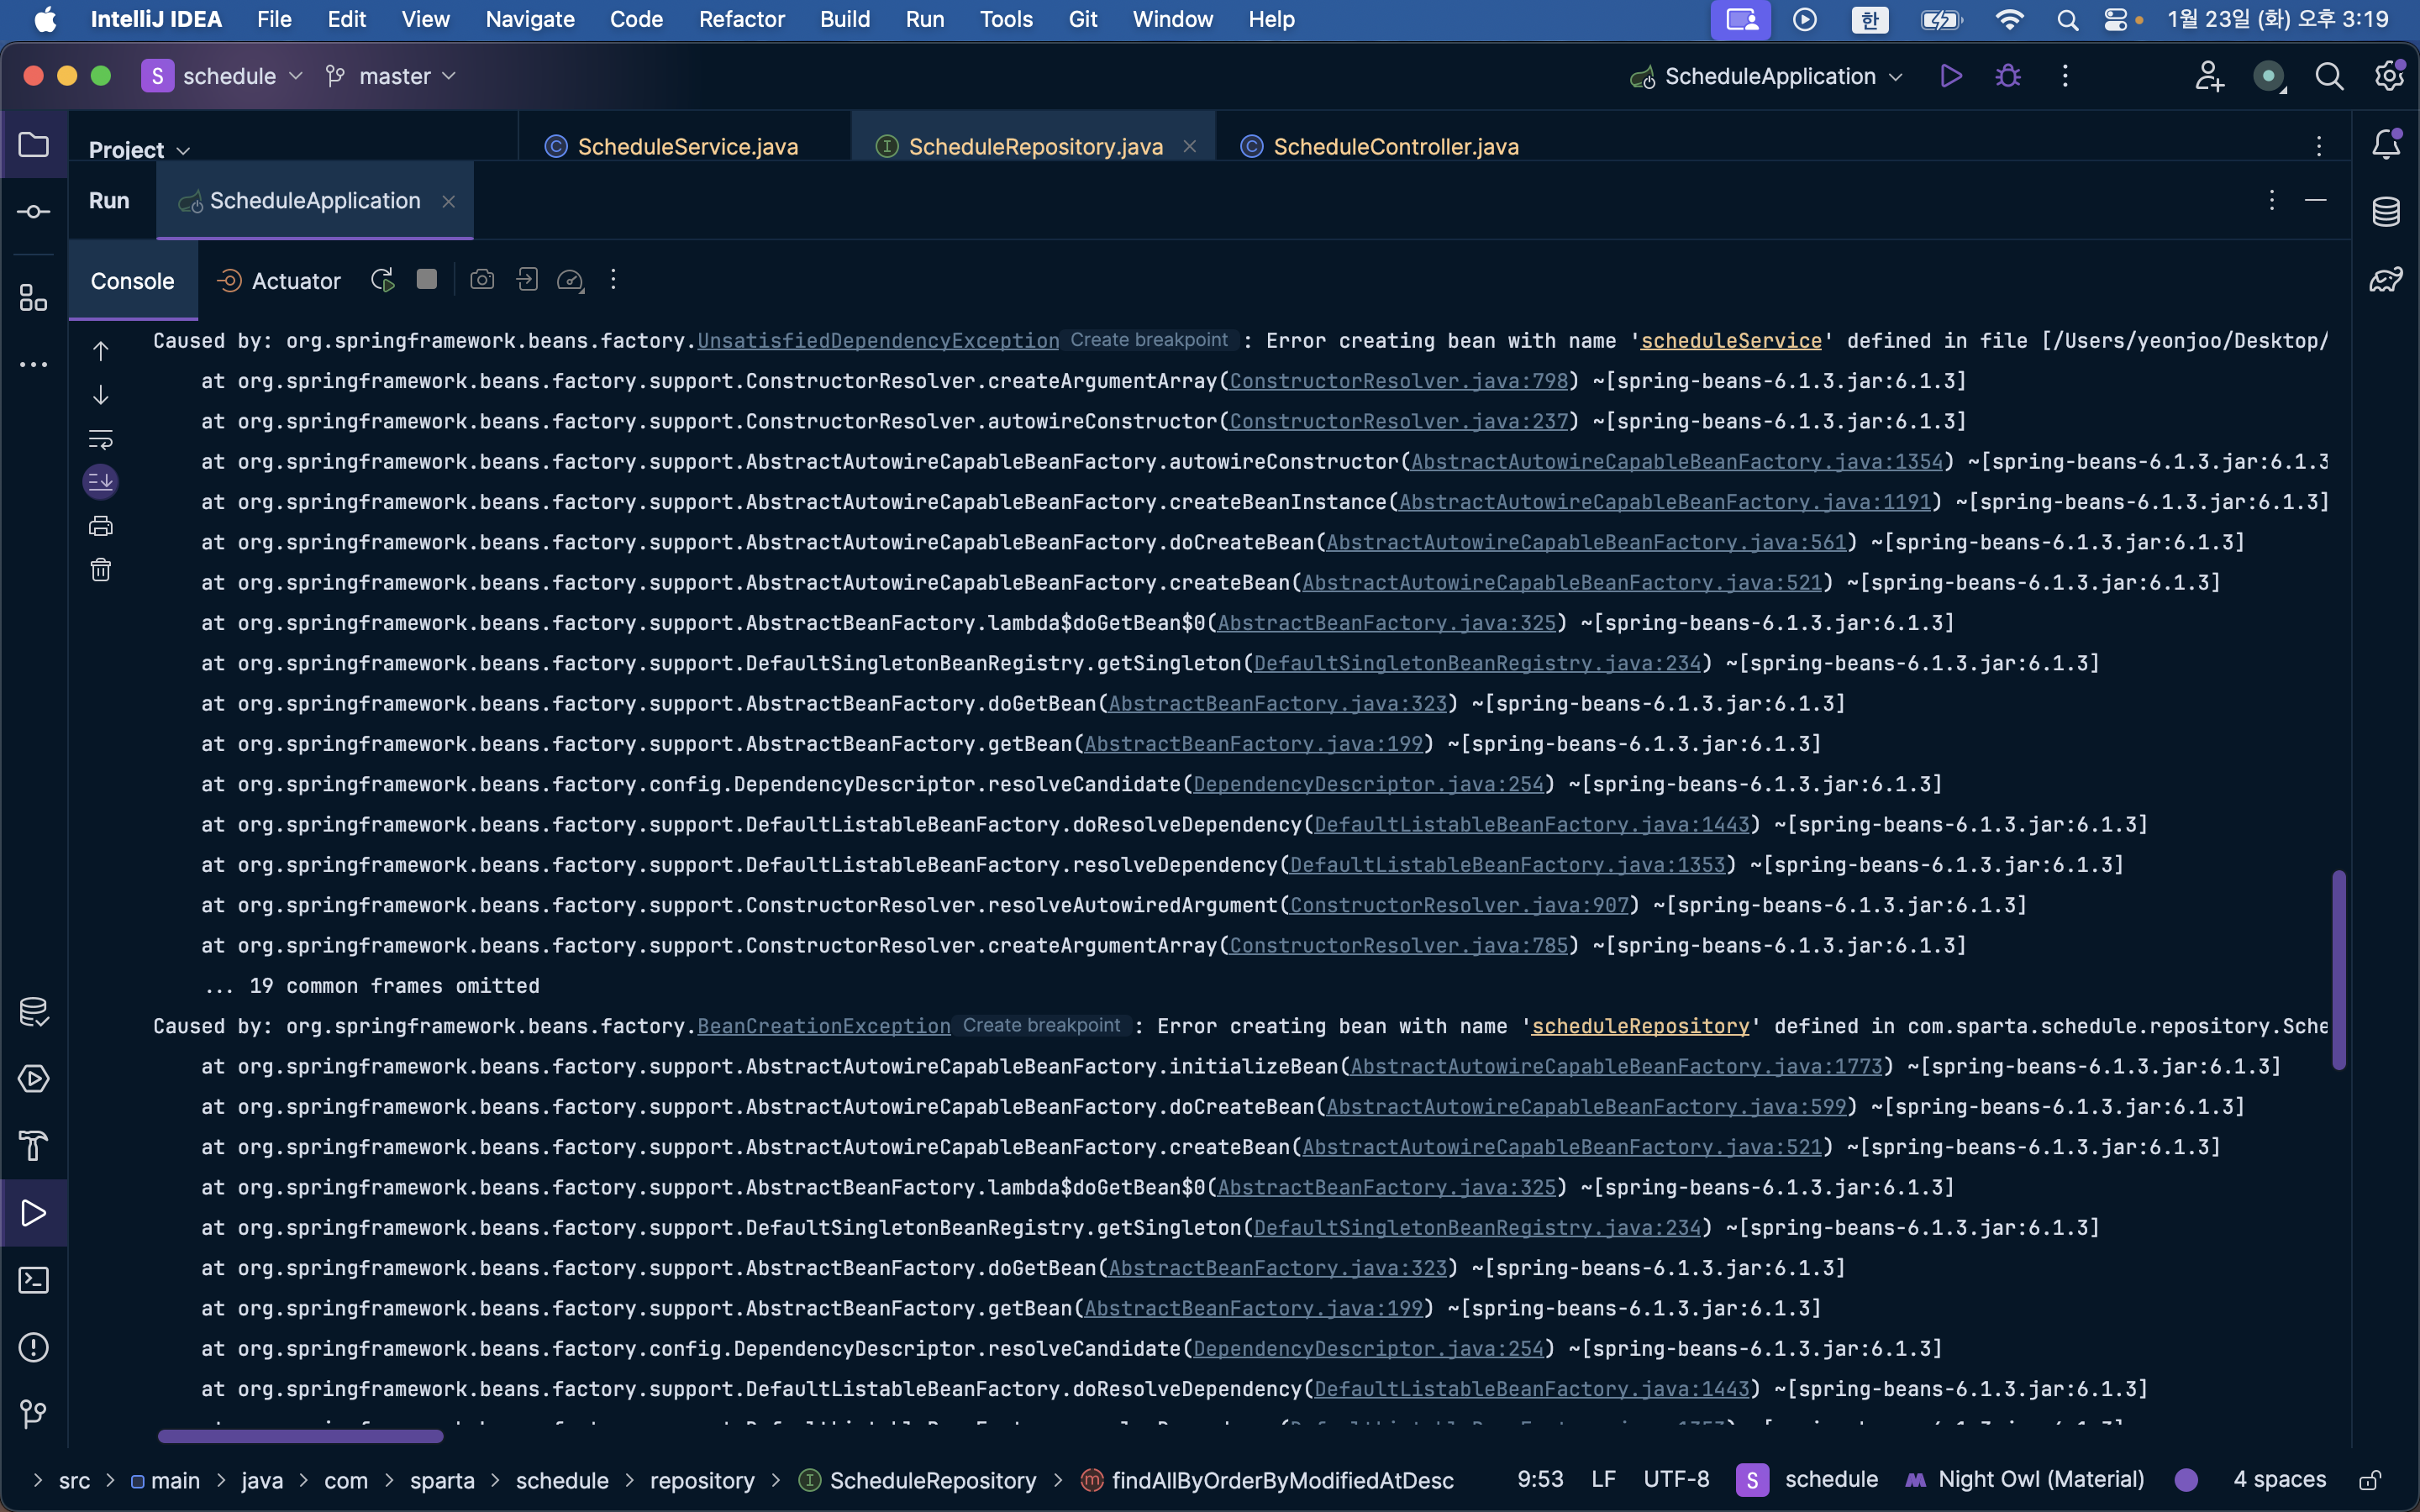Toggle read-only lock in status bar
The width and height of the screenshot is (2420, 1512).
(x=2370, y=1480)
